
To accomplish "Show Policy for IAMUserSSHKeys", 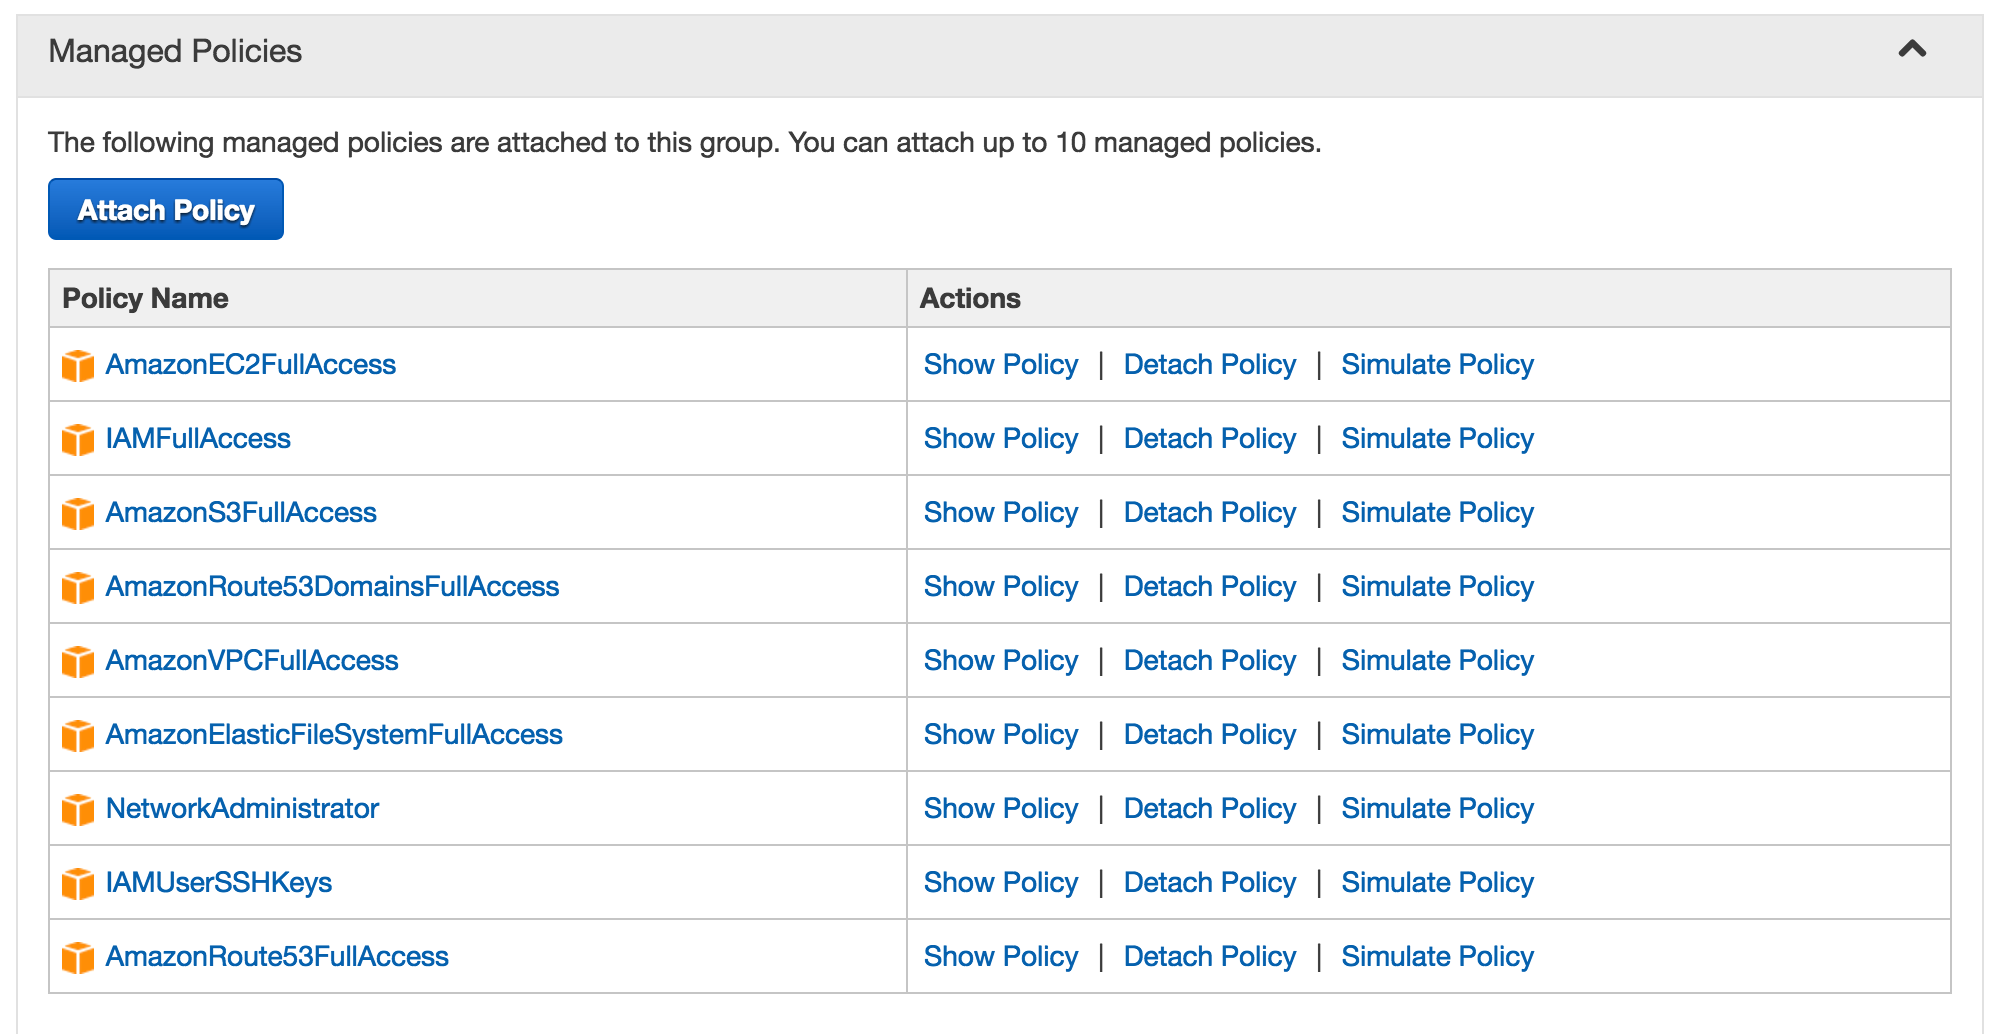I will [x=1001, y=882].
